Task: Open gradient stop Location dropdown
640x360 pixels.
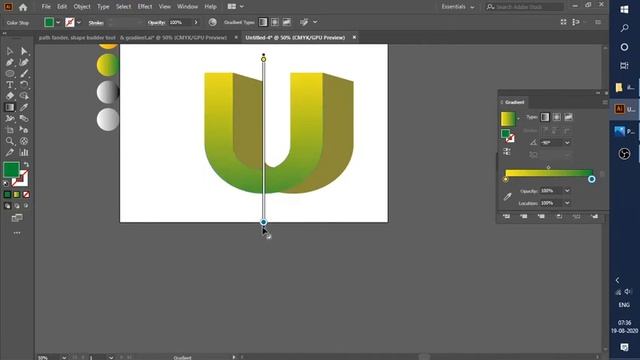Action: 567,203
